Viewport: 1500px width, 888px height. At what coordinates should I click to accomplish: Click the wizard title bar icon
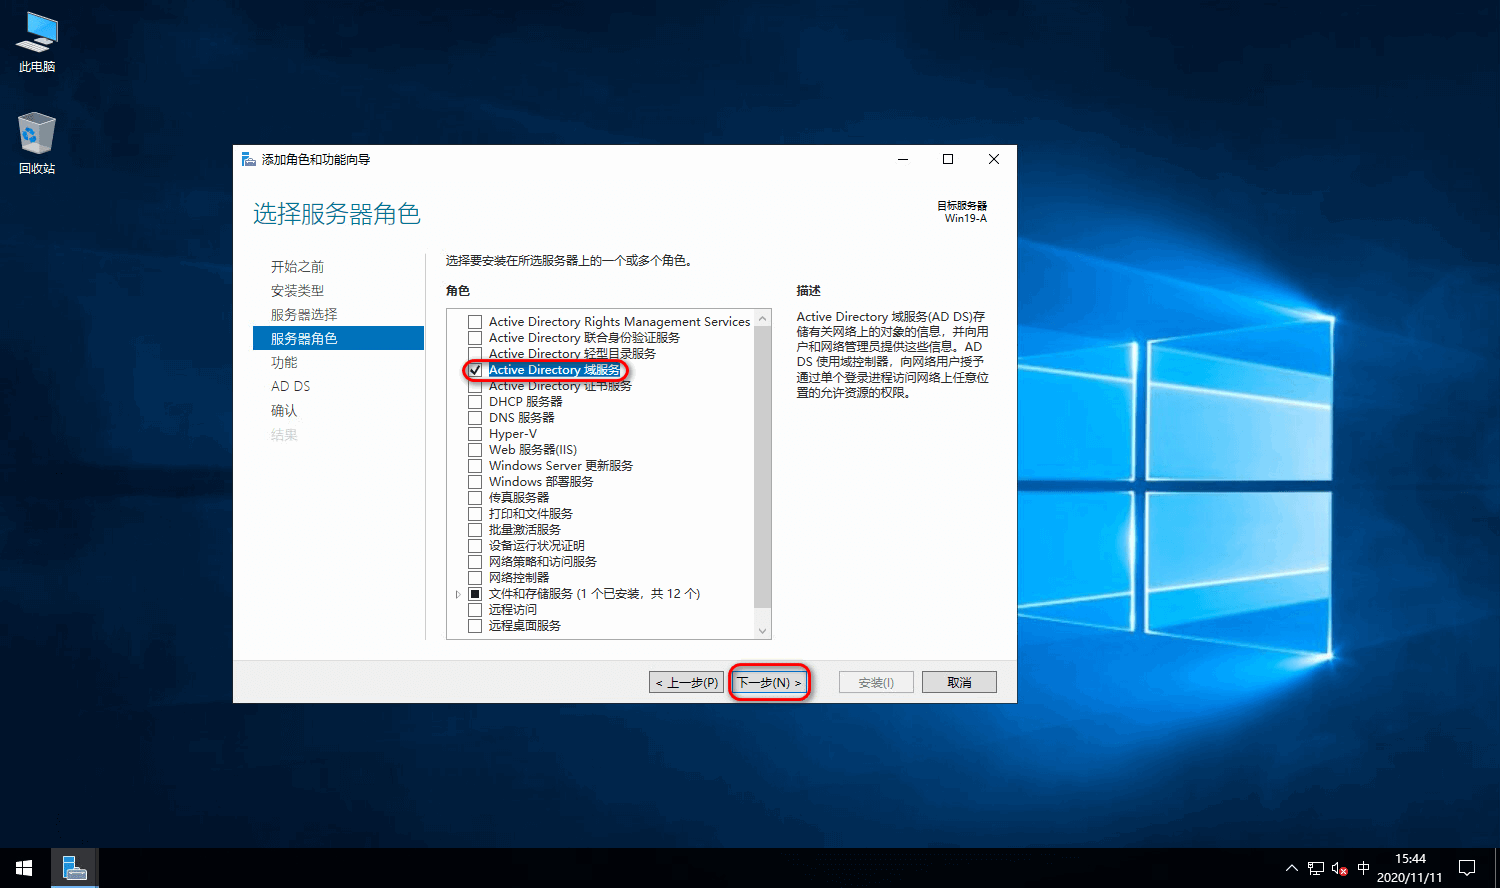click(249, 159)
